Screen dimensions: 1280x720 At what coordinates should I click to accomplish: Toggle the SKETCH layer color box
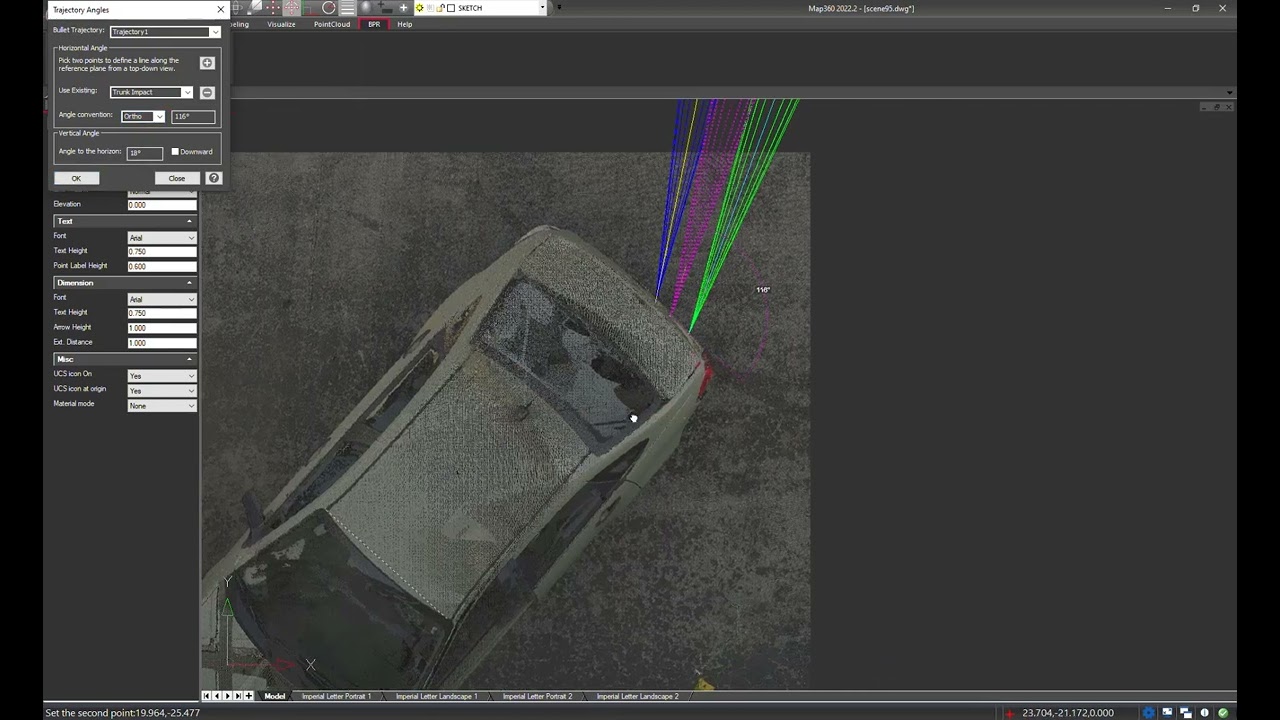pos(451,8)
